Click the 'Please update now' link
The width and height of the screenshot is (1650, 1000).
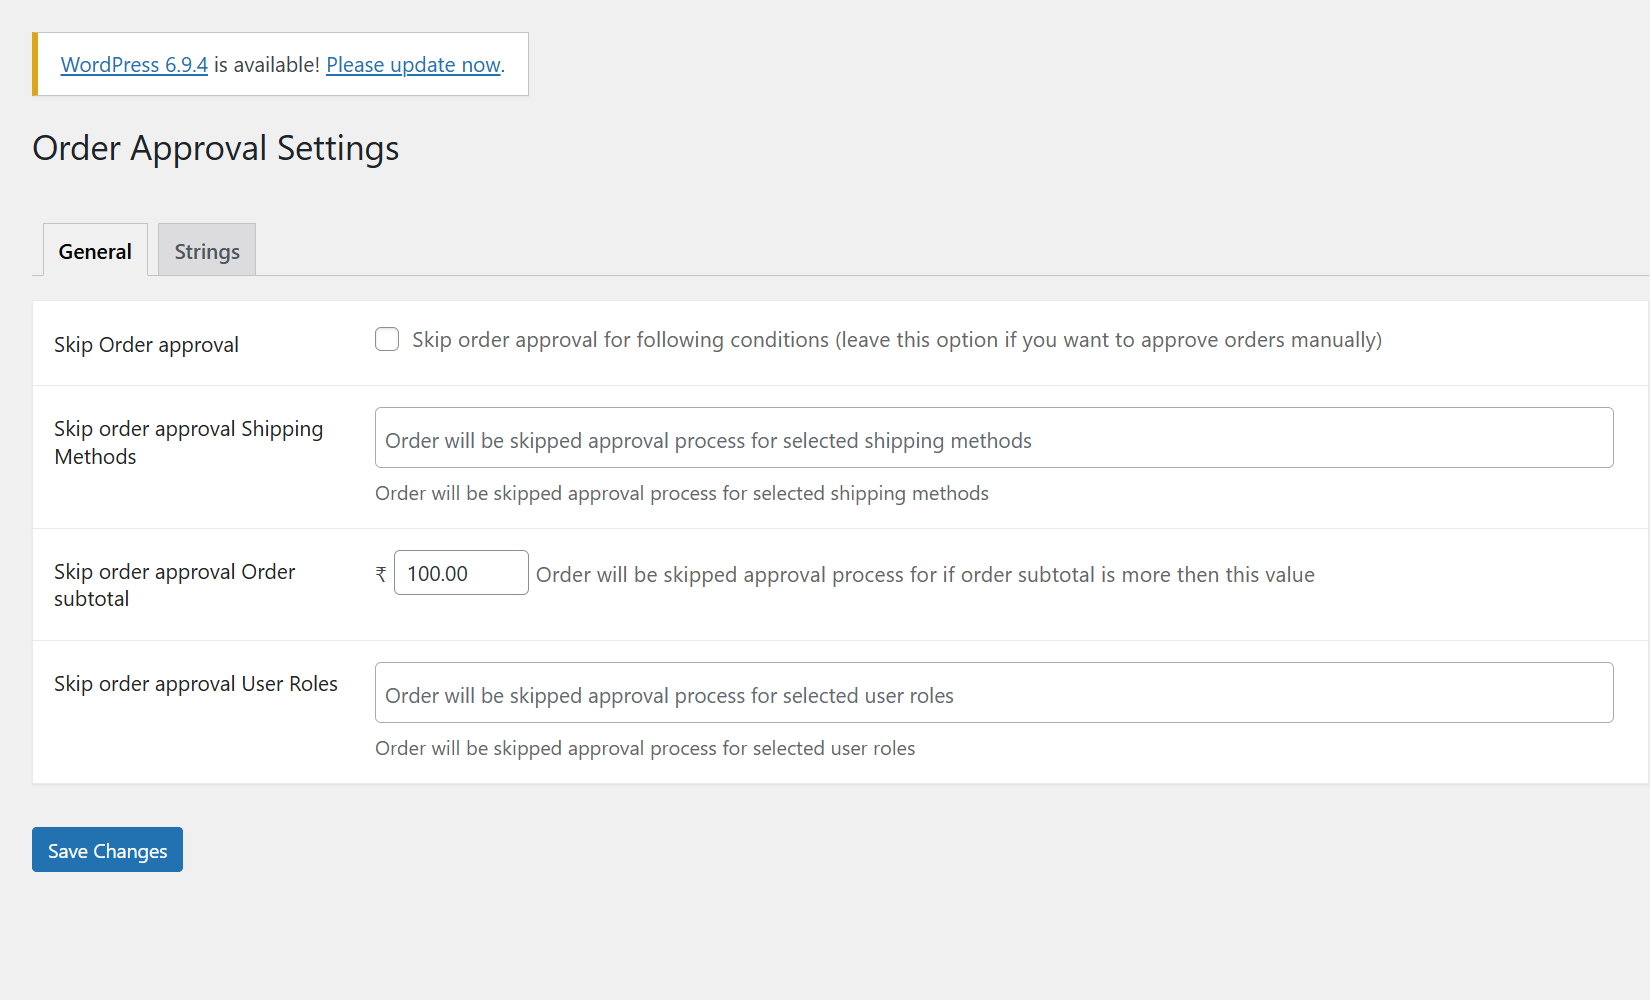coord(413,65)
